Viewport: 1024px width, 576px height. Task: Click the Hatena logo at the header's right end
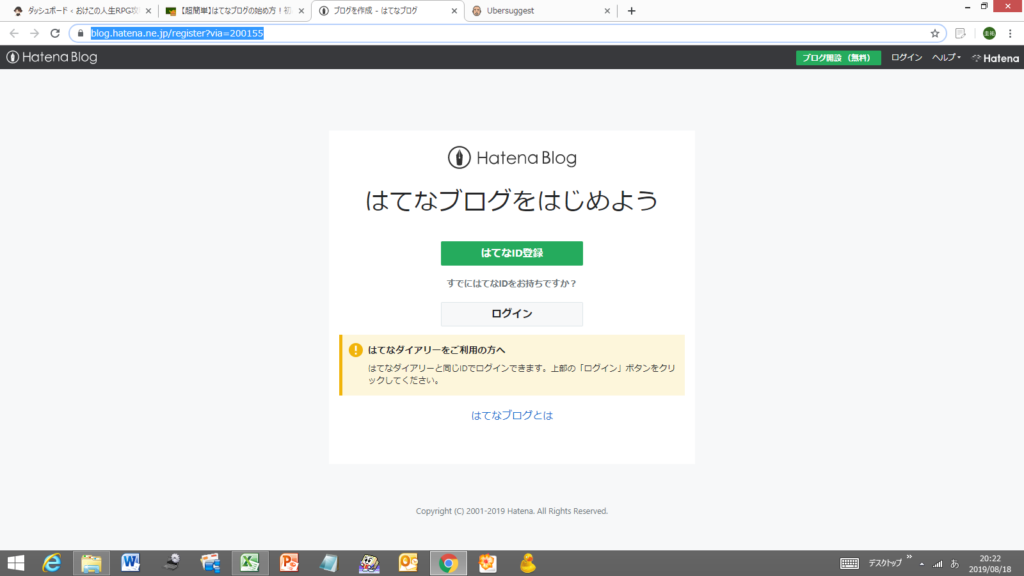pyautogui.click(x=995, y=58)
